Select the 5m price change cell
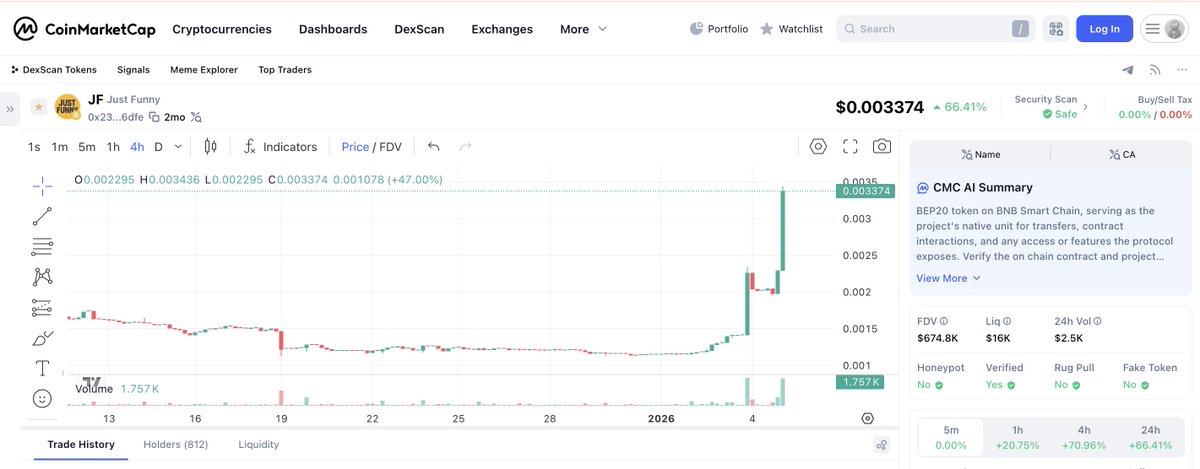The height and width of the screenshot is (469, 1200). pos(950,437)
